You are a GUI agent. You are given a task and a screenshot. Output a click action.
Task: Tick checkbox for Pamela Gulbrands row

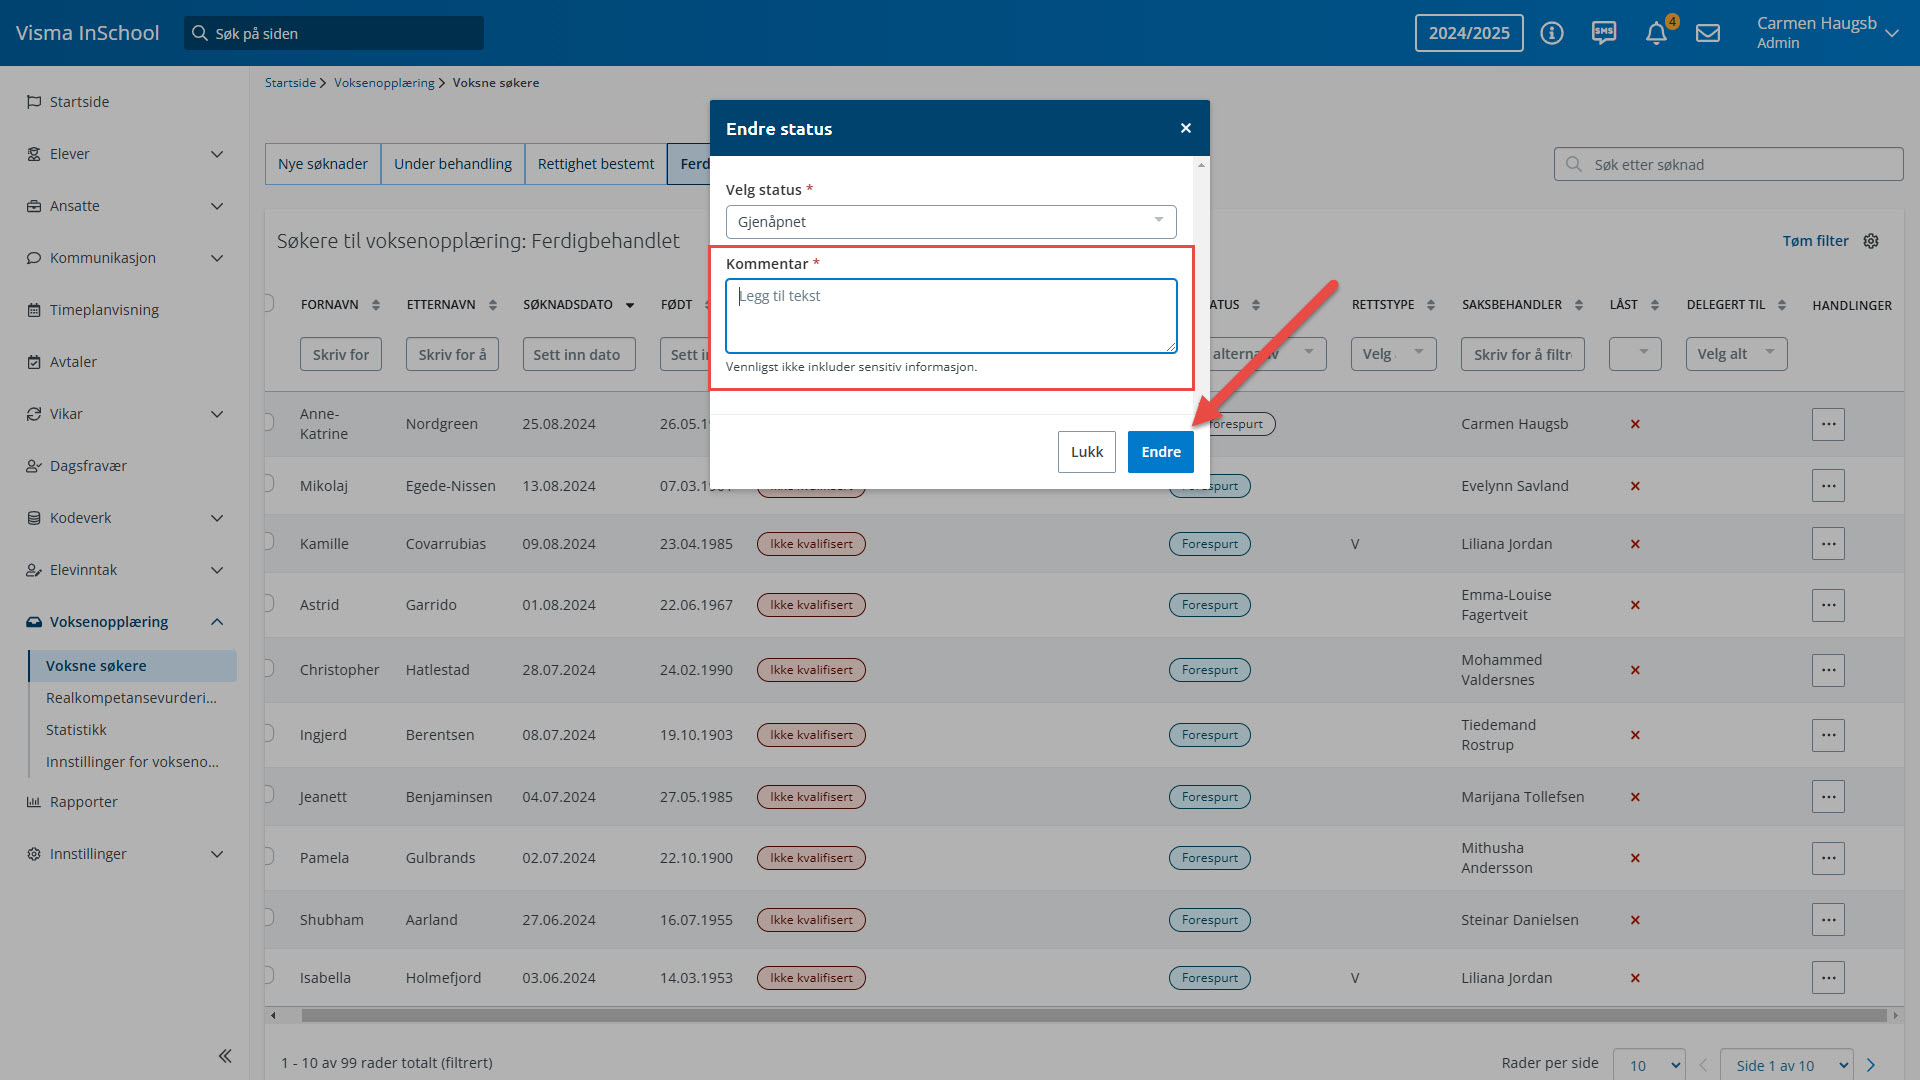tap(268, 856)
